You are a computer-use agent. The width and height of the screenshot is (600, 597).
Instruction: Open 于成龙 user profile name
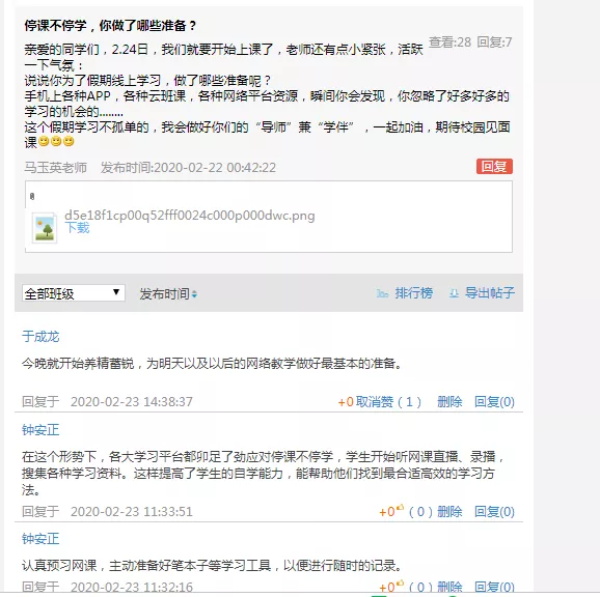41,337
